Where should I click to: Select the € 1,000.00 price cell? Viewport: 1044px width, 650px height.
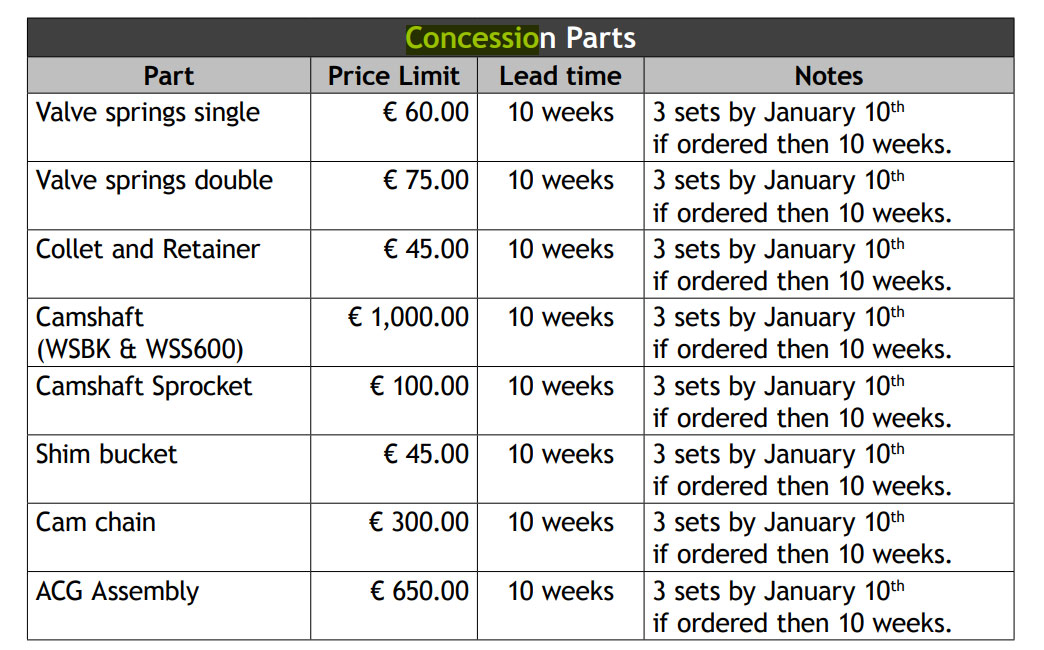(x=393, y=332)
